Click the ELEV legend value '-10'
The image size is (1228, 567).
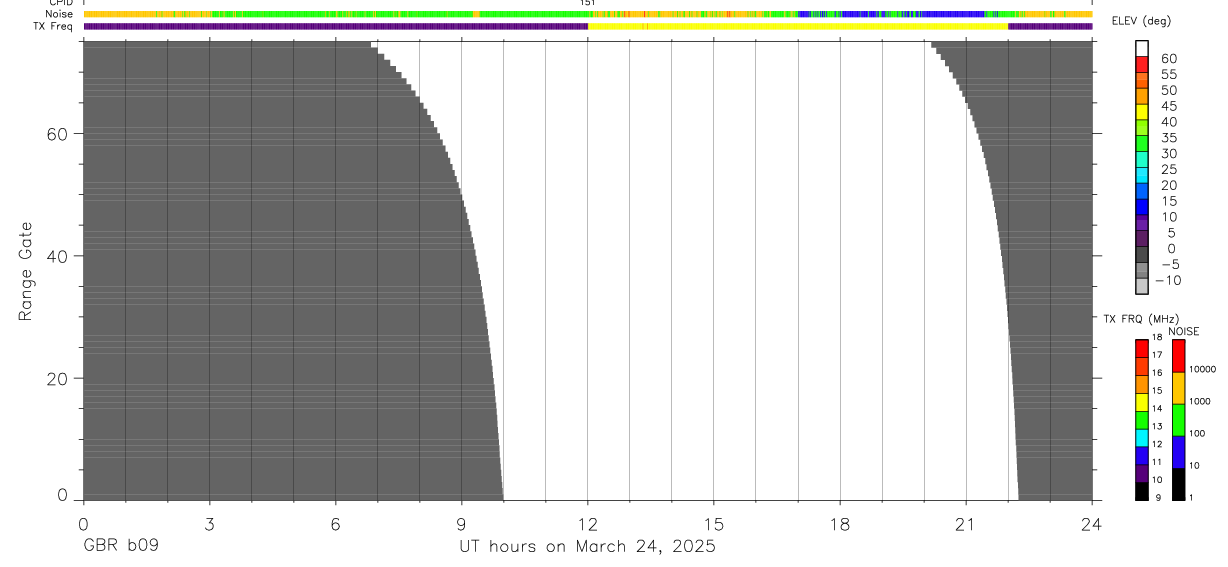(1168, 280)
